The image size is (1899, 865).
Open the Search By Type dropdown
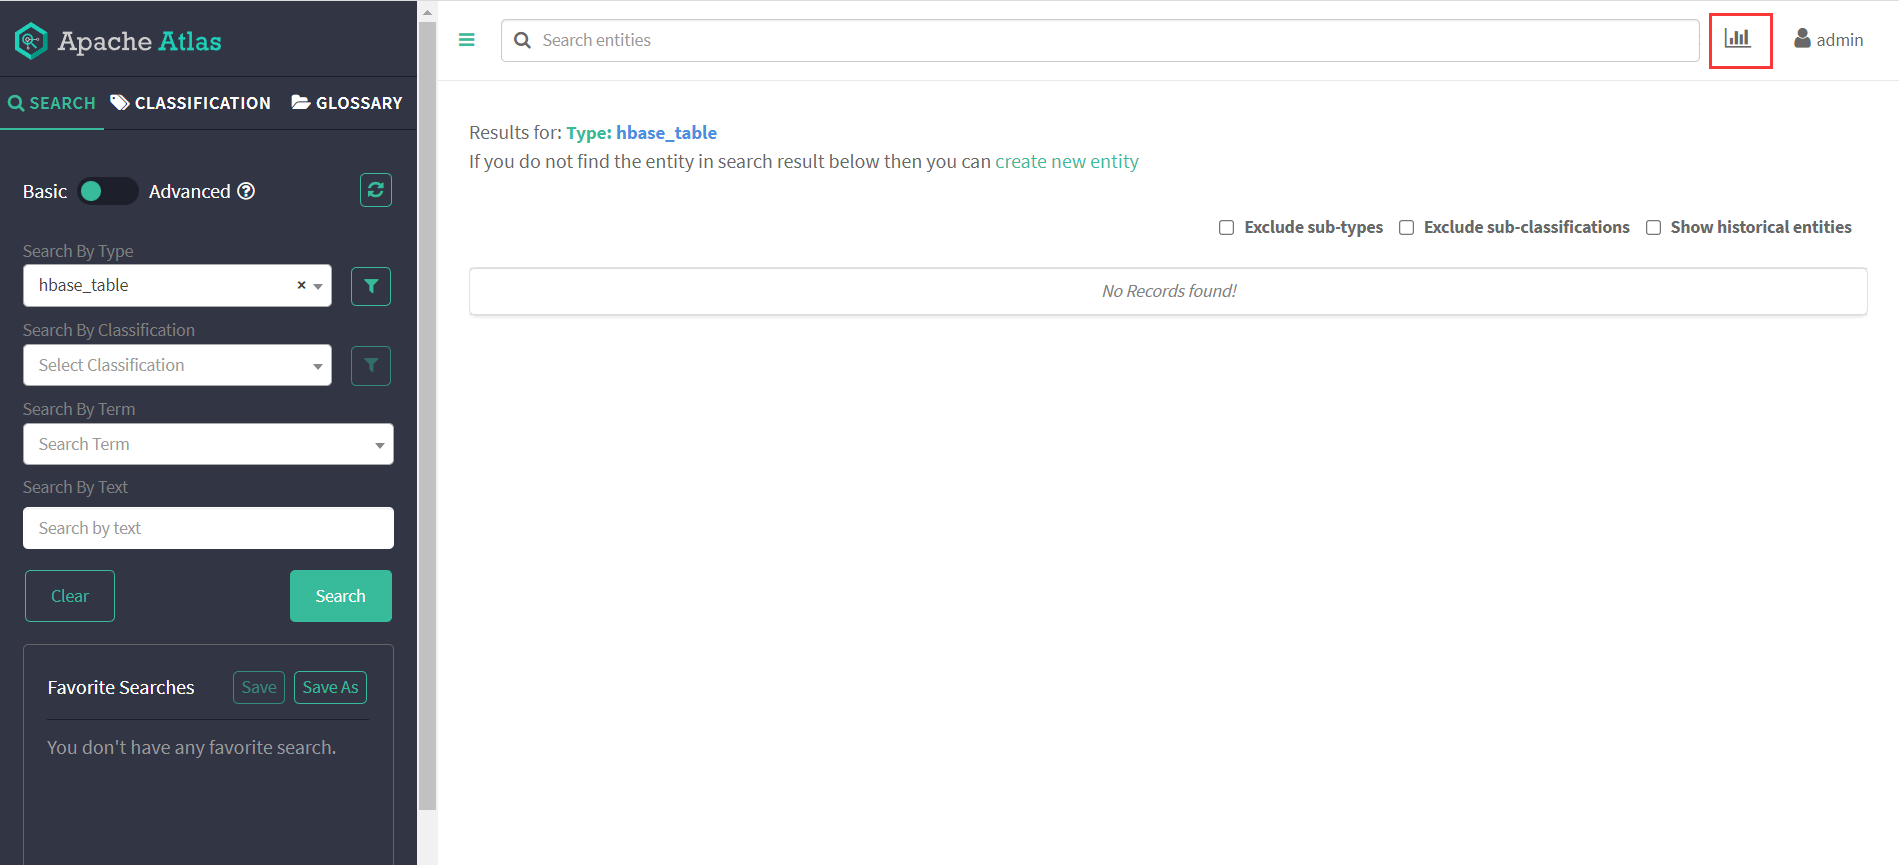click(x=177, y=285)
